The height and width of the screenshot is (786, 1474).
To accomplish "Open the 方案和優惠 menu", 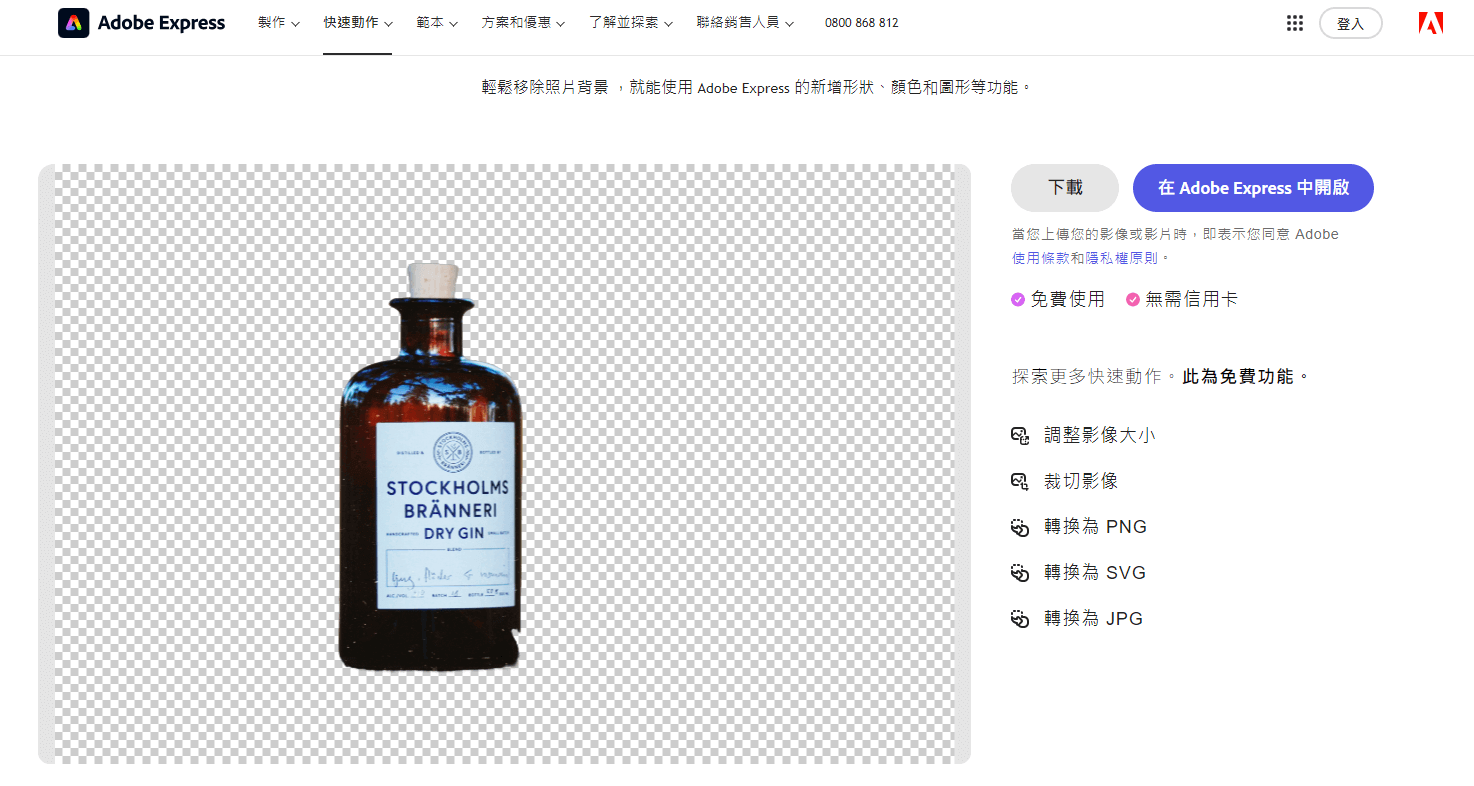I will (522, 23).
